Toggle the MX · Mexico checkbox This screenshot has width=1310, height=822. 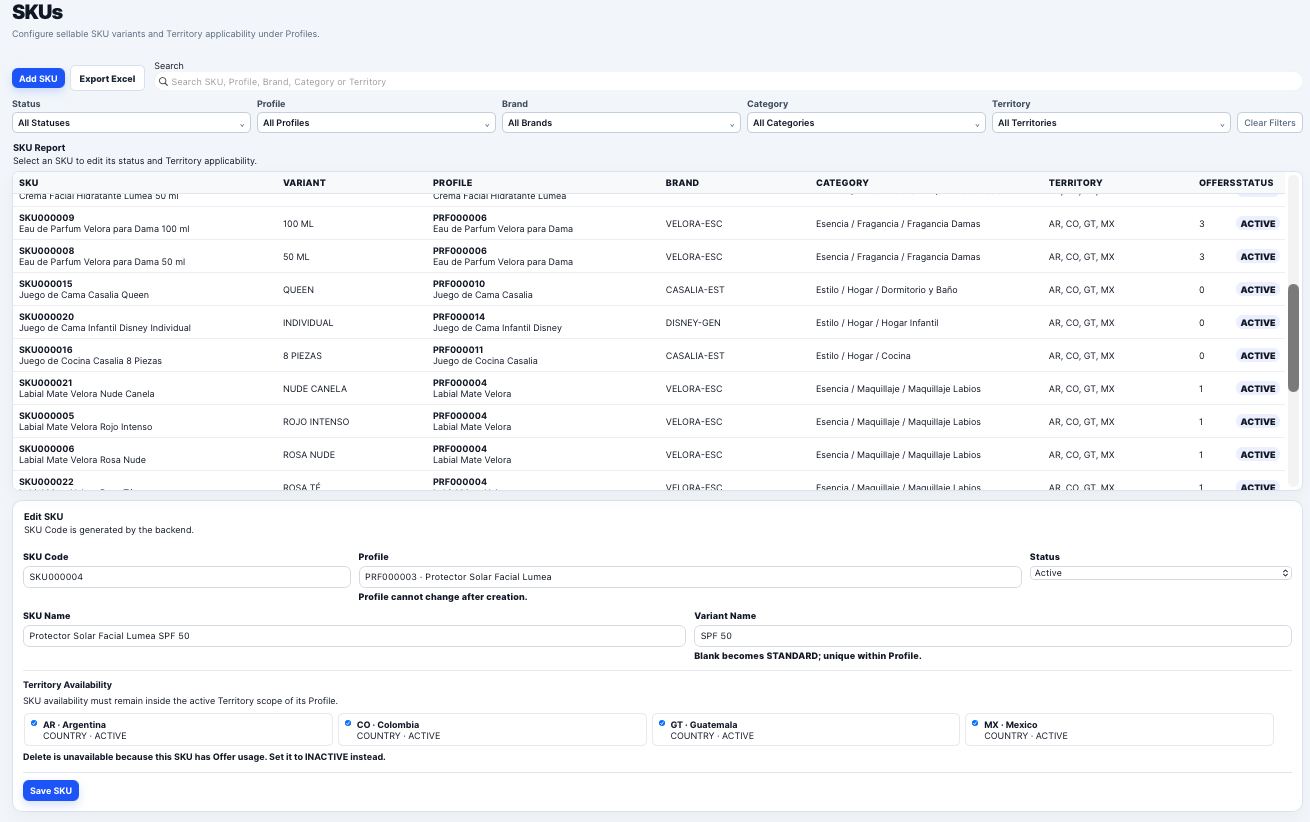[x=975, y=722]
